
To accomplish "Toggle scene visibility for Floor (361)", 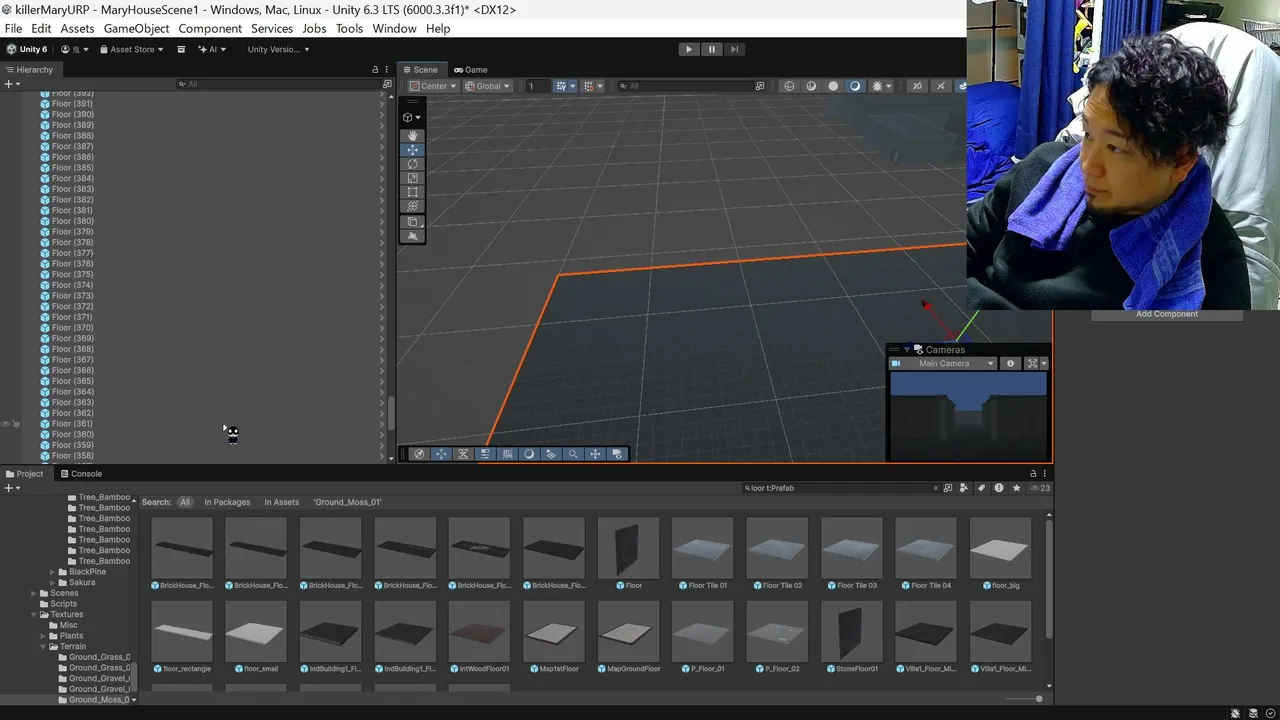I will (x=6, y=424).
